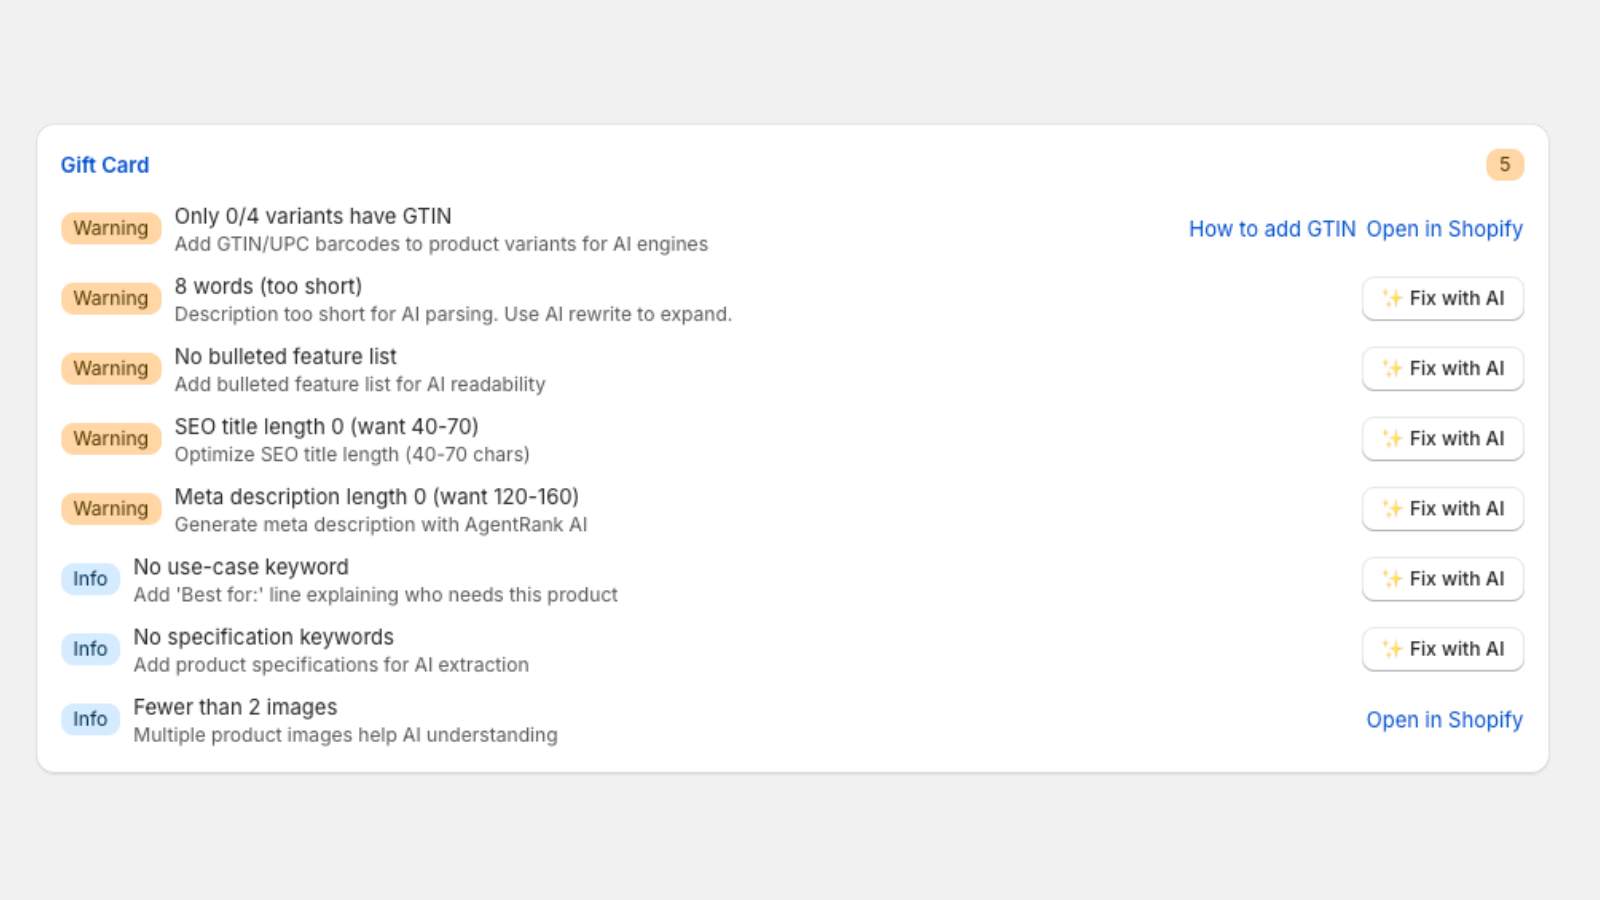Open in Shopify for fewer than 2 images
The height and width of the screenshot is (900, 1600).
[1444, 720]
